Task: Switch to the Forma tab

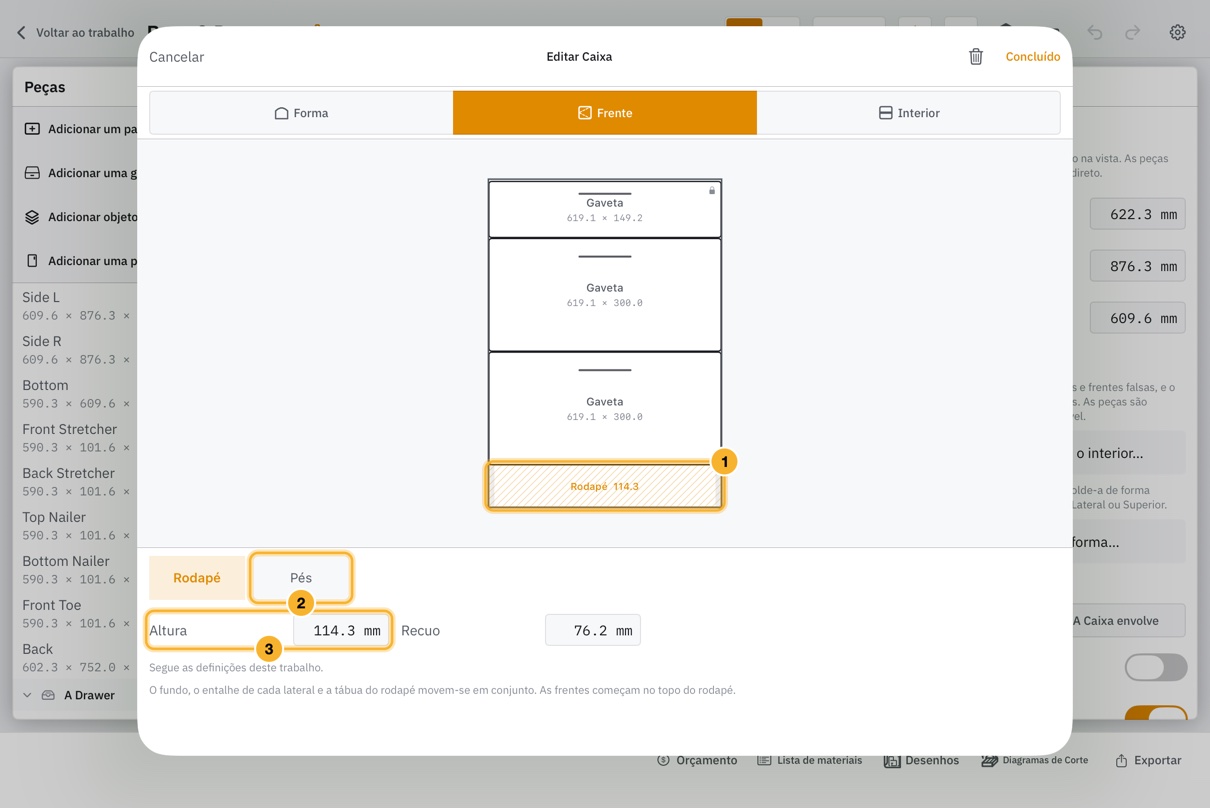Action: point(301,113)
